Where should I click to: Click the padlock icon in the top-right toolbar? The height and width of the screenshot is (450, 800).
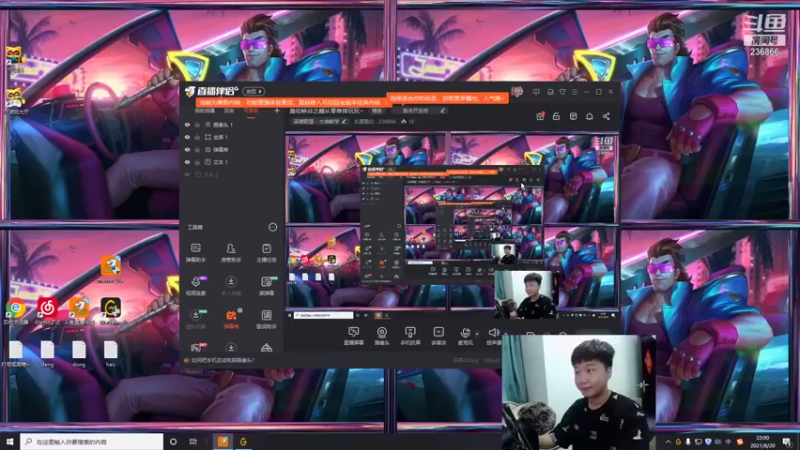[556, 116]
